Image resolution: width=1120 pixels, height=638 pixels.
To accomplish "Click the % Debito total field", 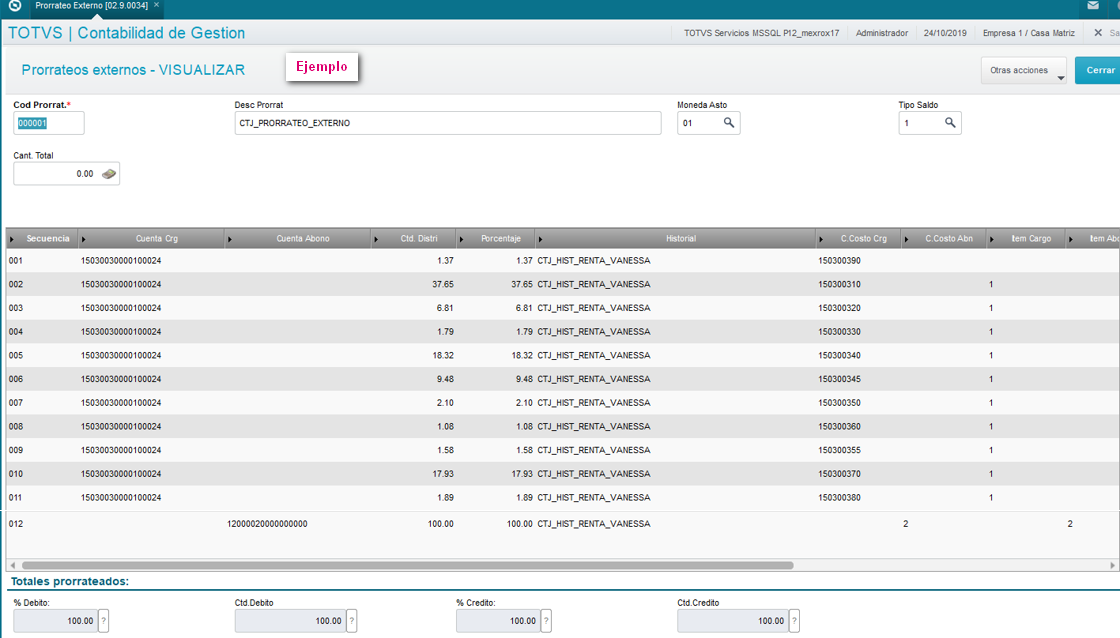I will tap(56, 621).
